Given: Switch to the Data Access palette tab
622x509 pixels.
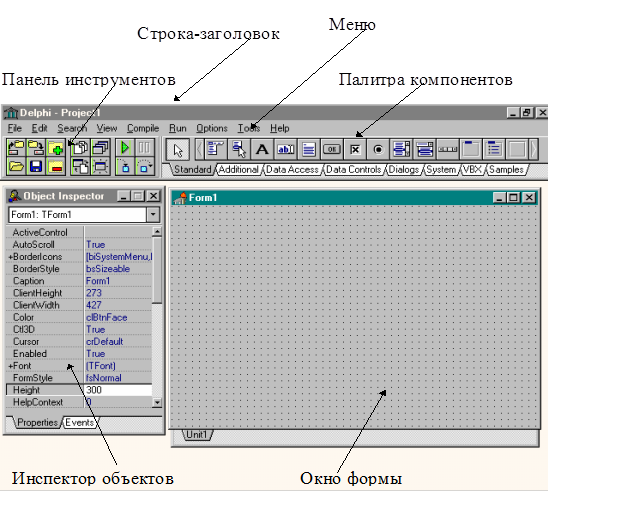Looking at the screenshot, I should [x=292, y=170].
